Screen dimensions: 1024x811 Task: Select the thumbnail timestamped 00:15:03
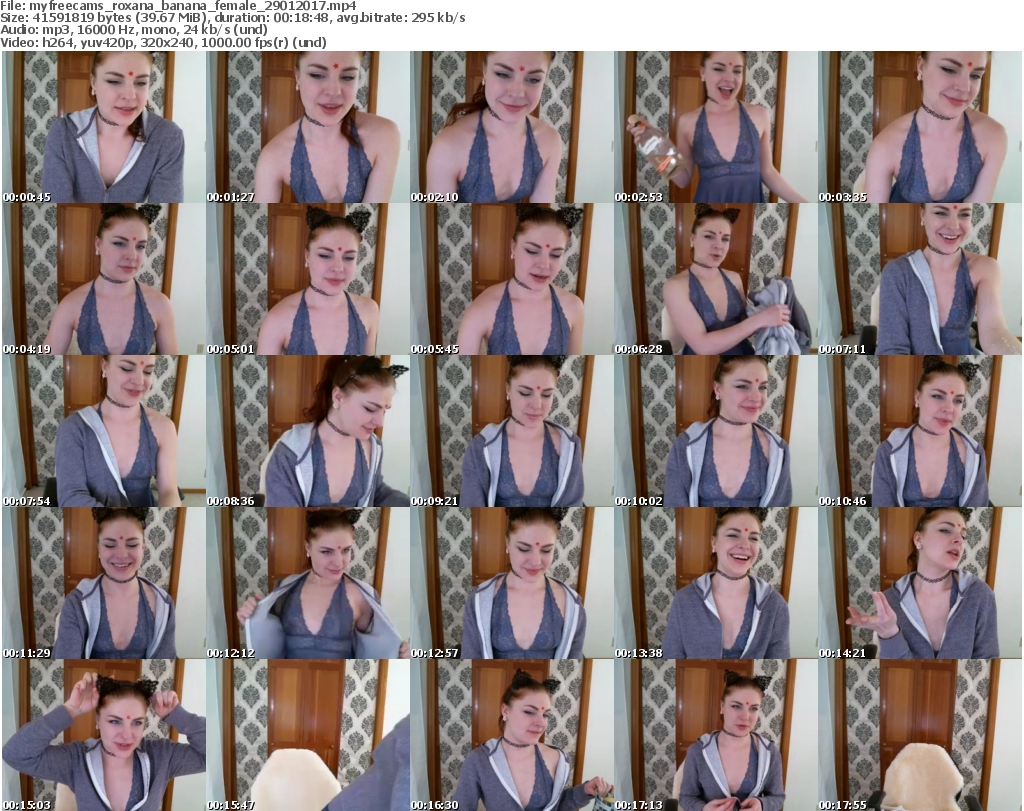104,735
